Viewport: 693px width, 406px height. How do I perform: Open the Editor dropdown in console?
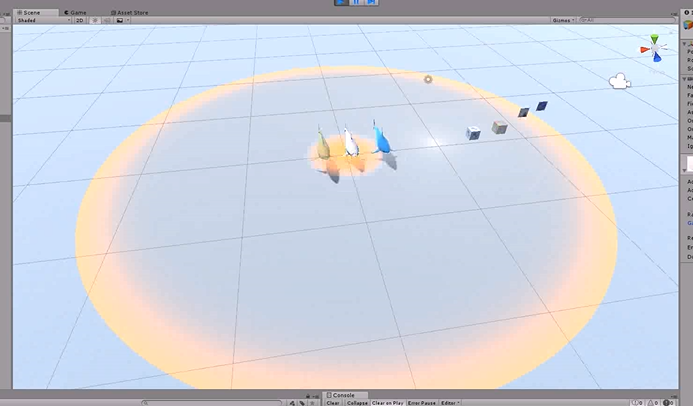coord(450,403)
